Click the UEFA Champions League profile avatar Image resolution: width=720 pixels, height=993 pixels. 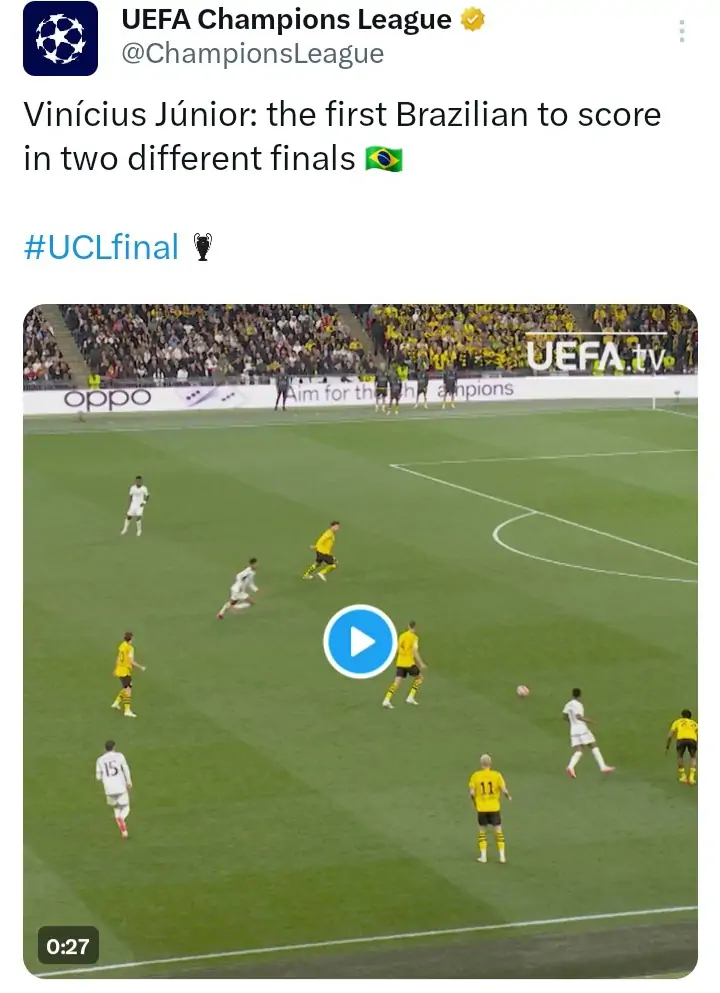click(60, 39)
